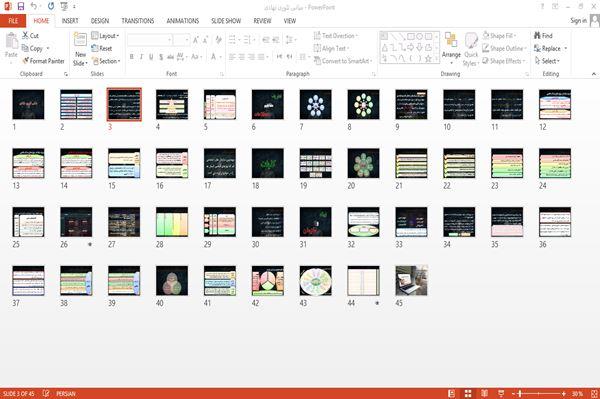This screenshot has width=600, height=399.
Task: Open the Select dropdown in Editing
Action: [547, 61]
